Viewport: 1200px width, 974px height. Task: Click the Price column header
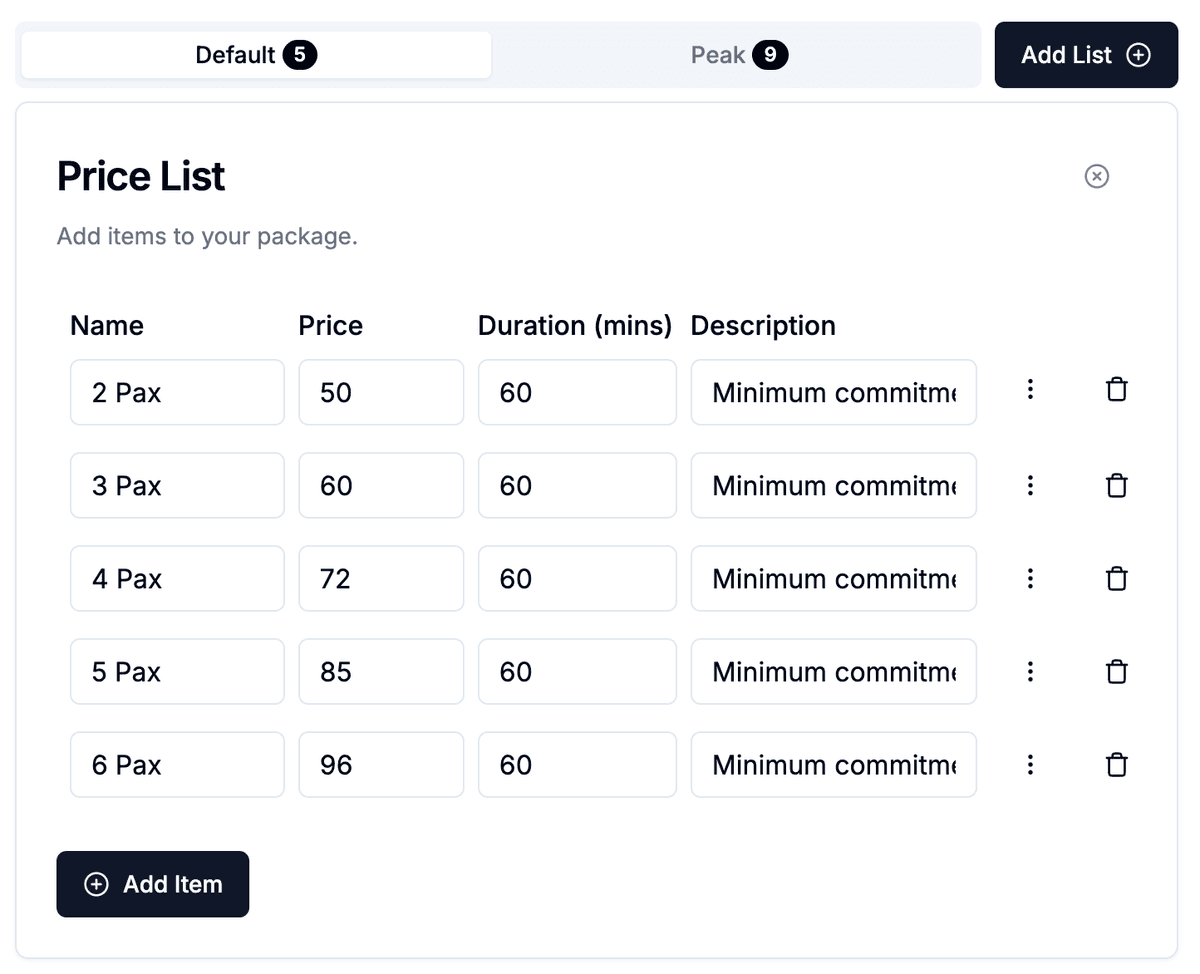pos(331,326)
